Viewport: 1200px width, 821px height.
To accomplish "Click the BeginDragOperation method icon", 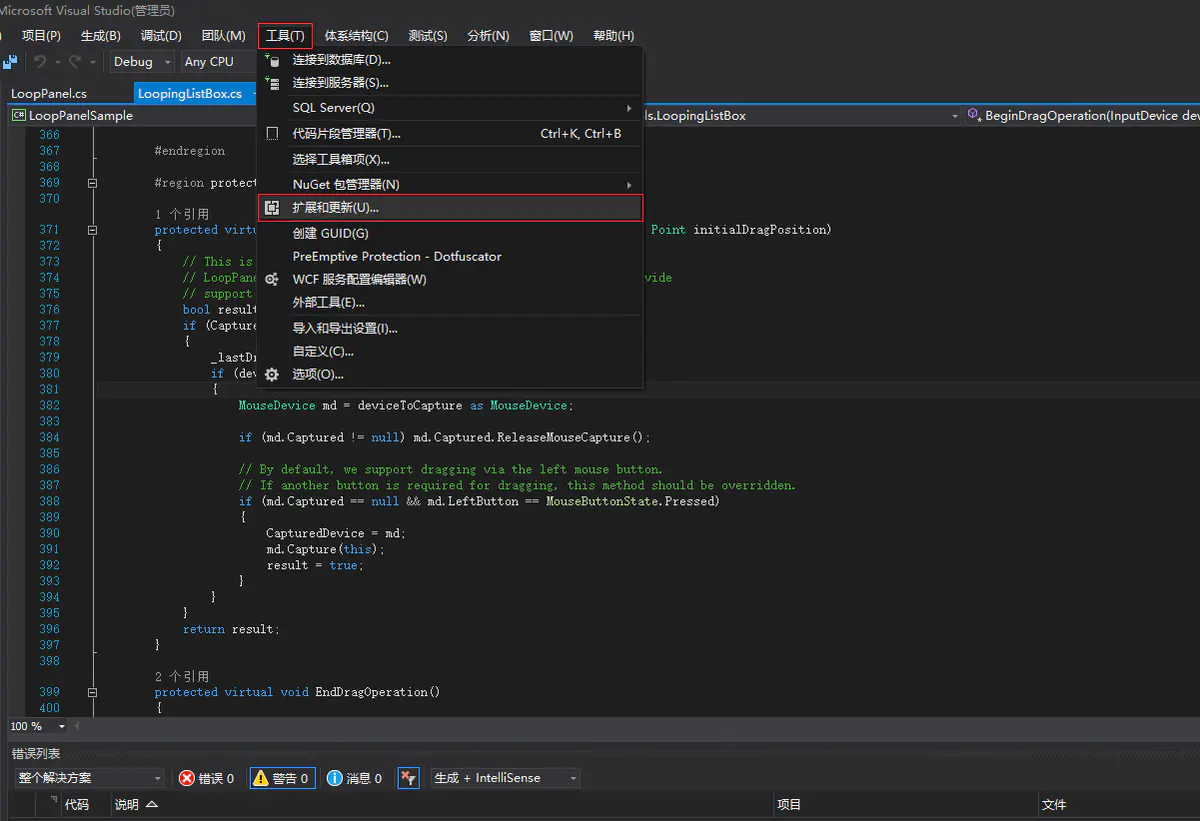I will (x=975, y=116).
